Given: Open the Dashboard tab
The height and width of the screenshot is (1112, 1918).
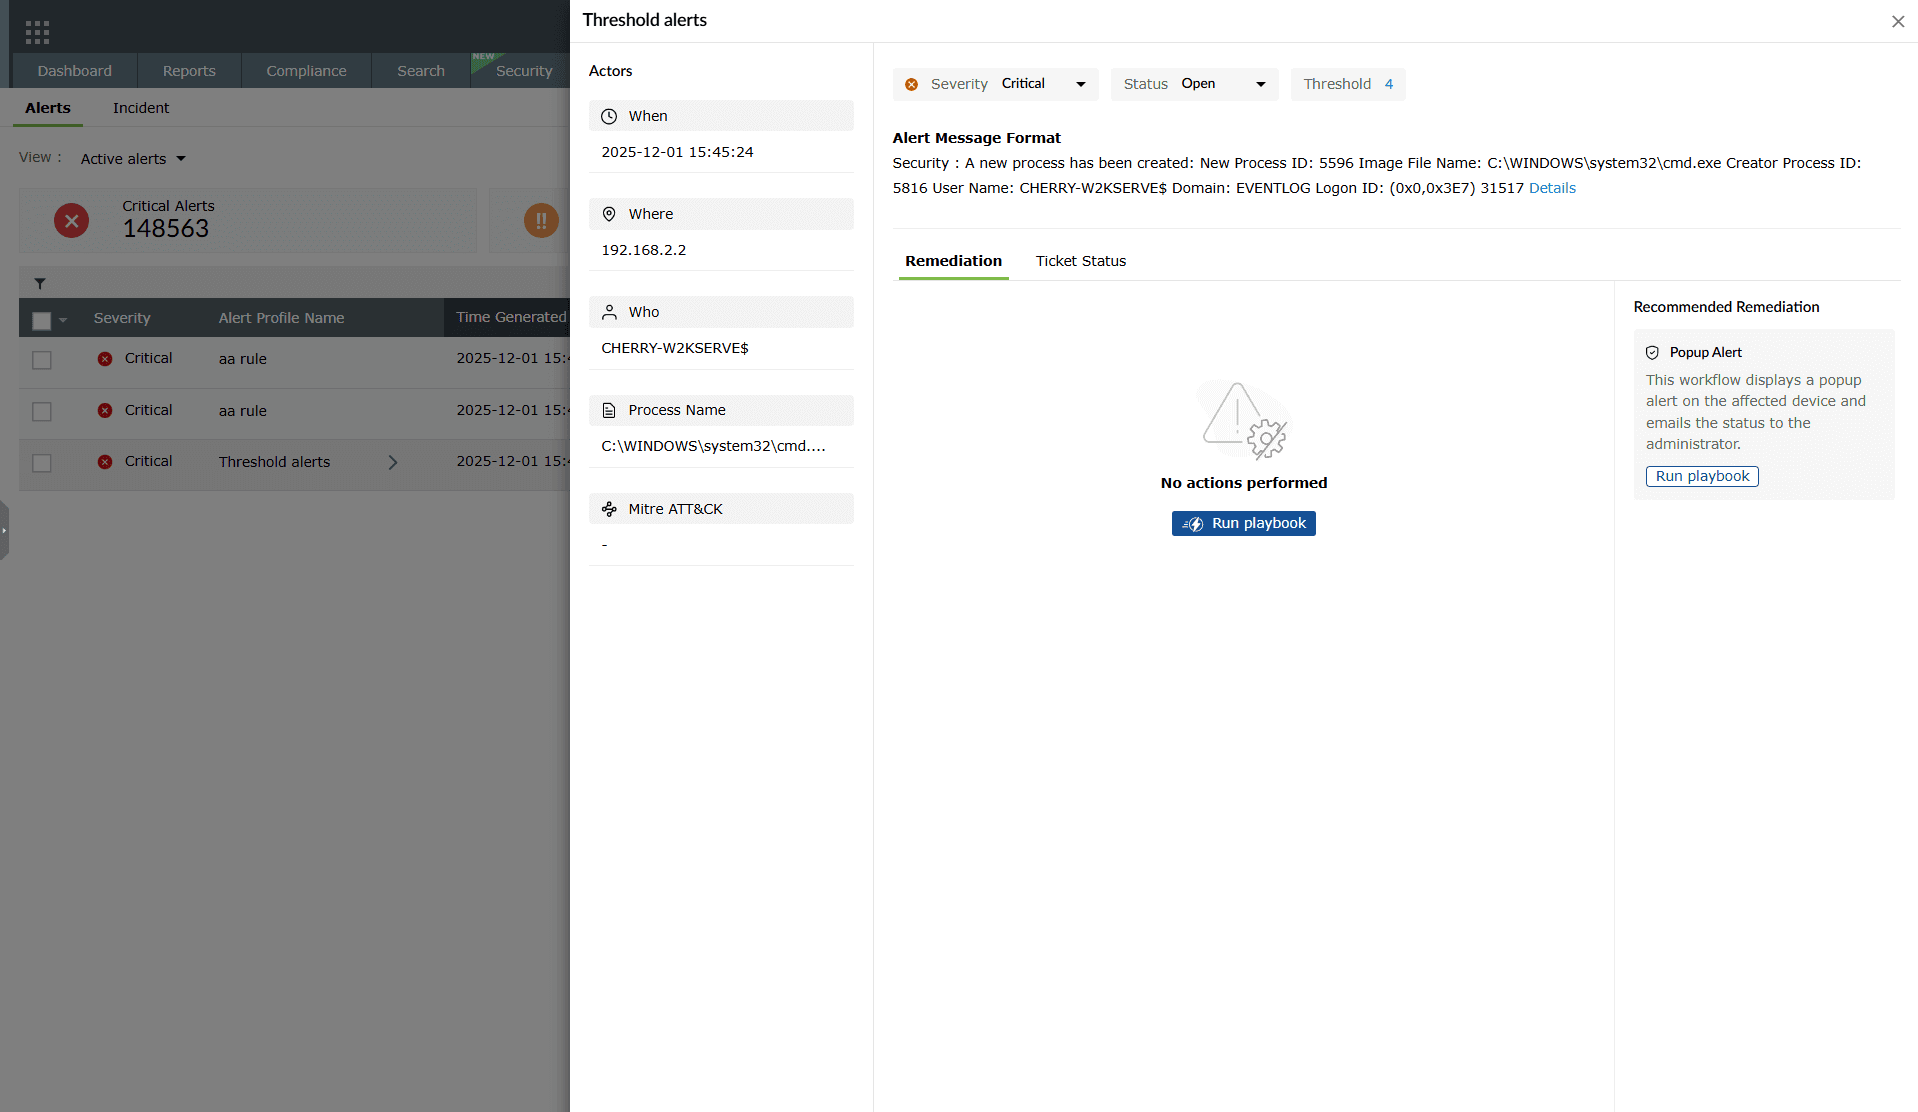Looking at the screenshot, I should [x=75, y=71].
